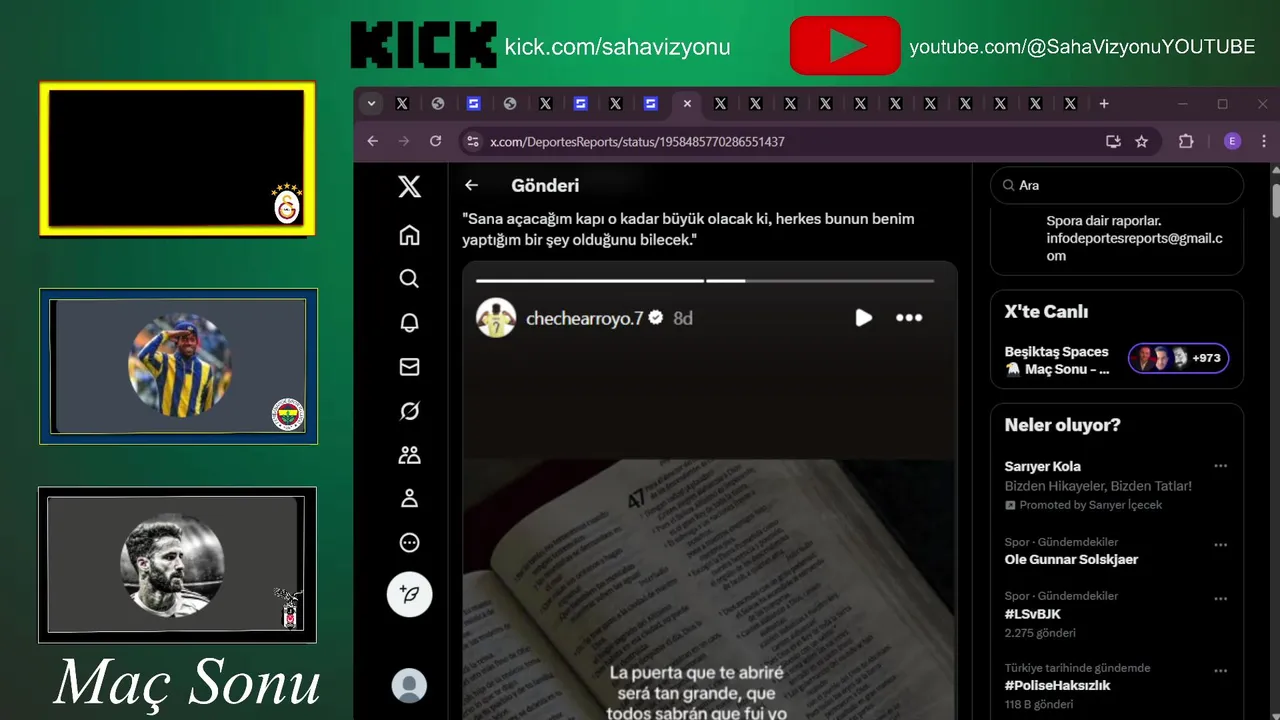Click the first story progress bar segment
The height and width of the screenshot is (720, 1280).
click(590, 281)
